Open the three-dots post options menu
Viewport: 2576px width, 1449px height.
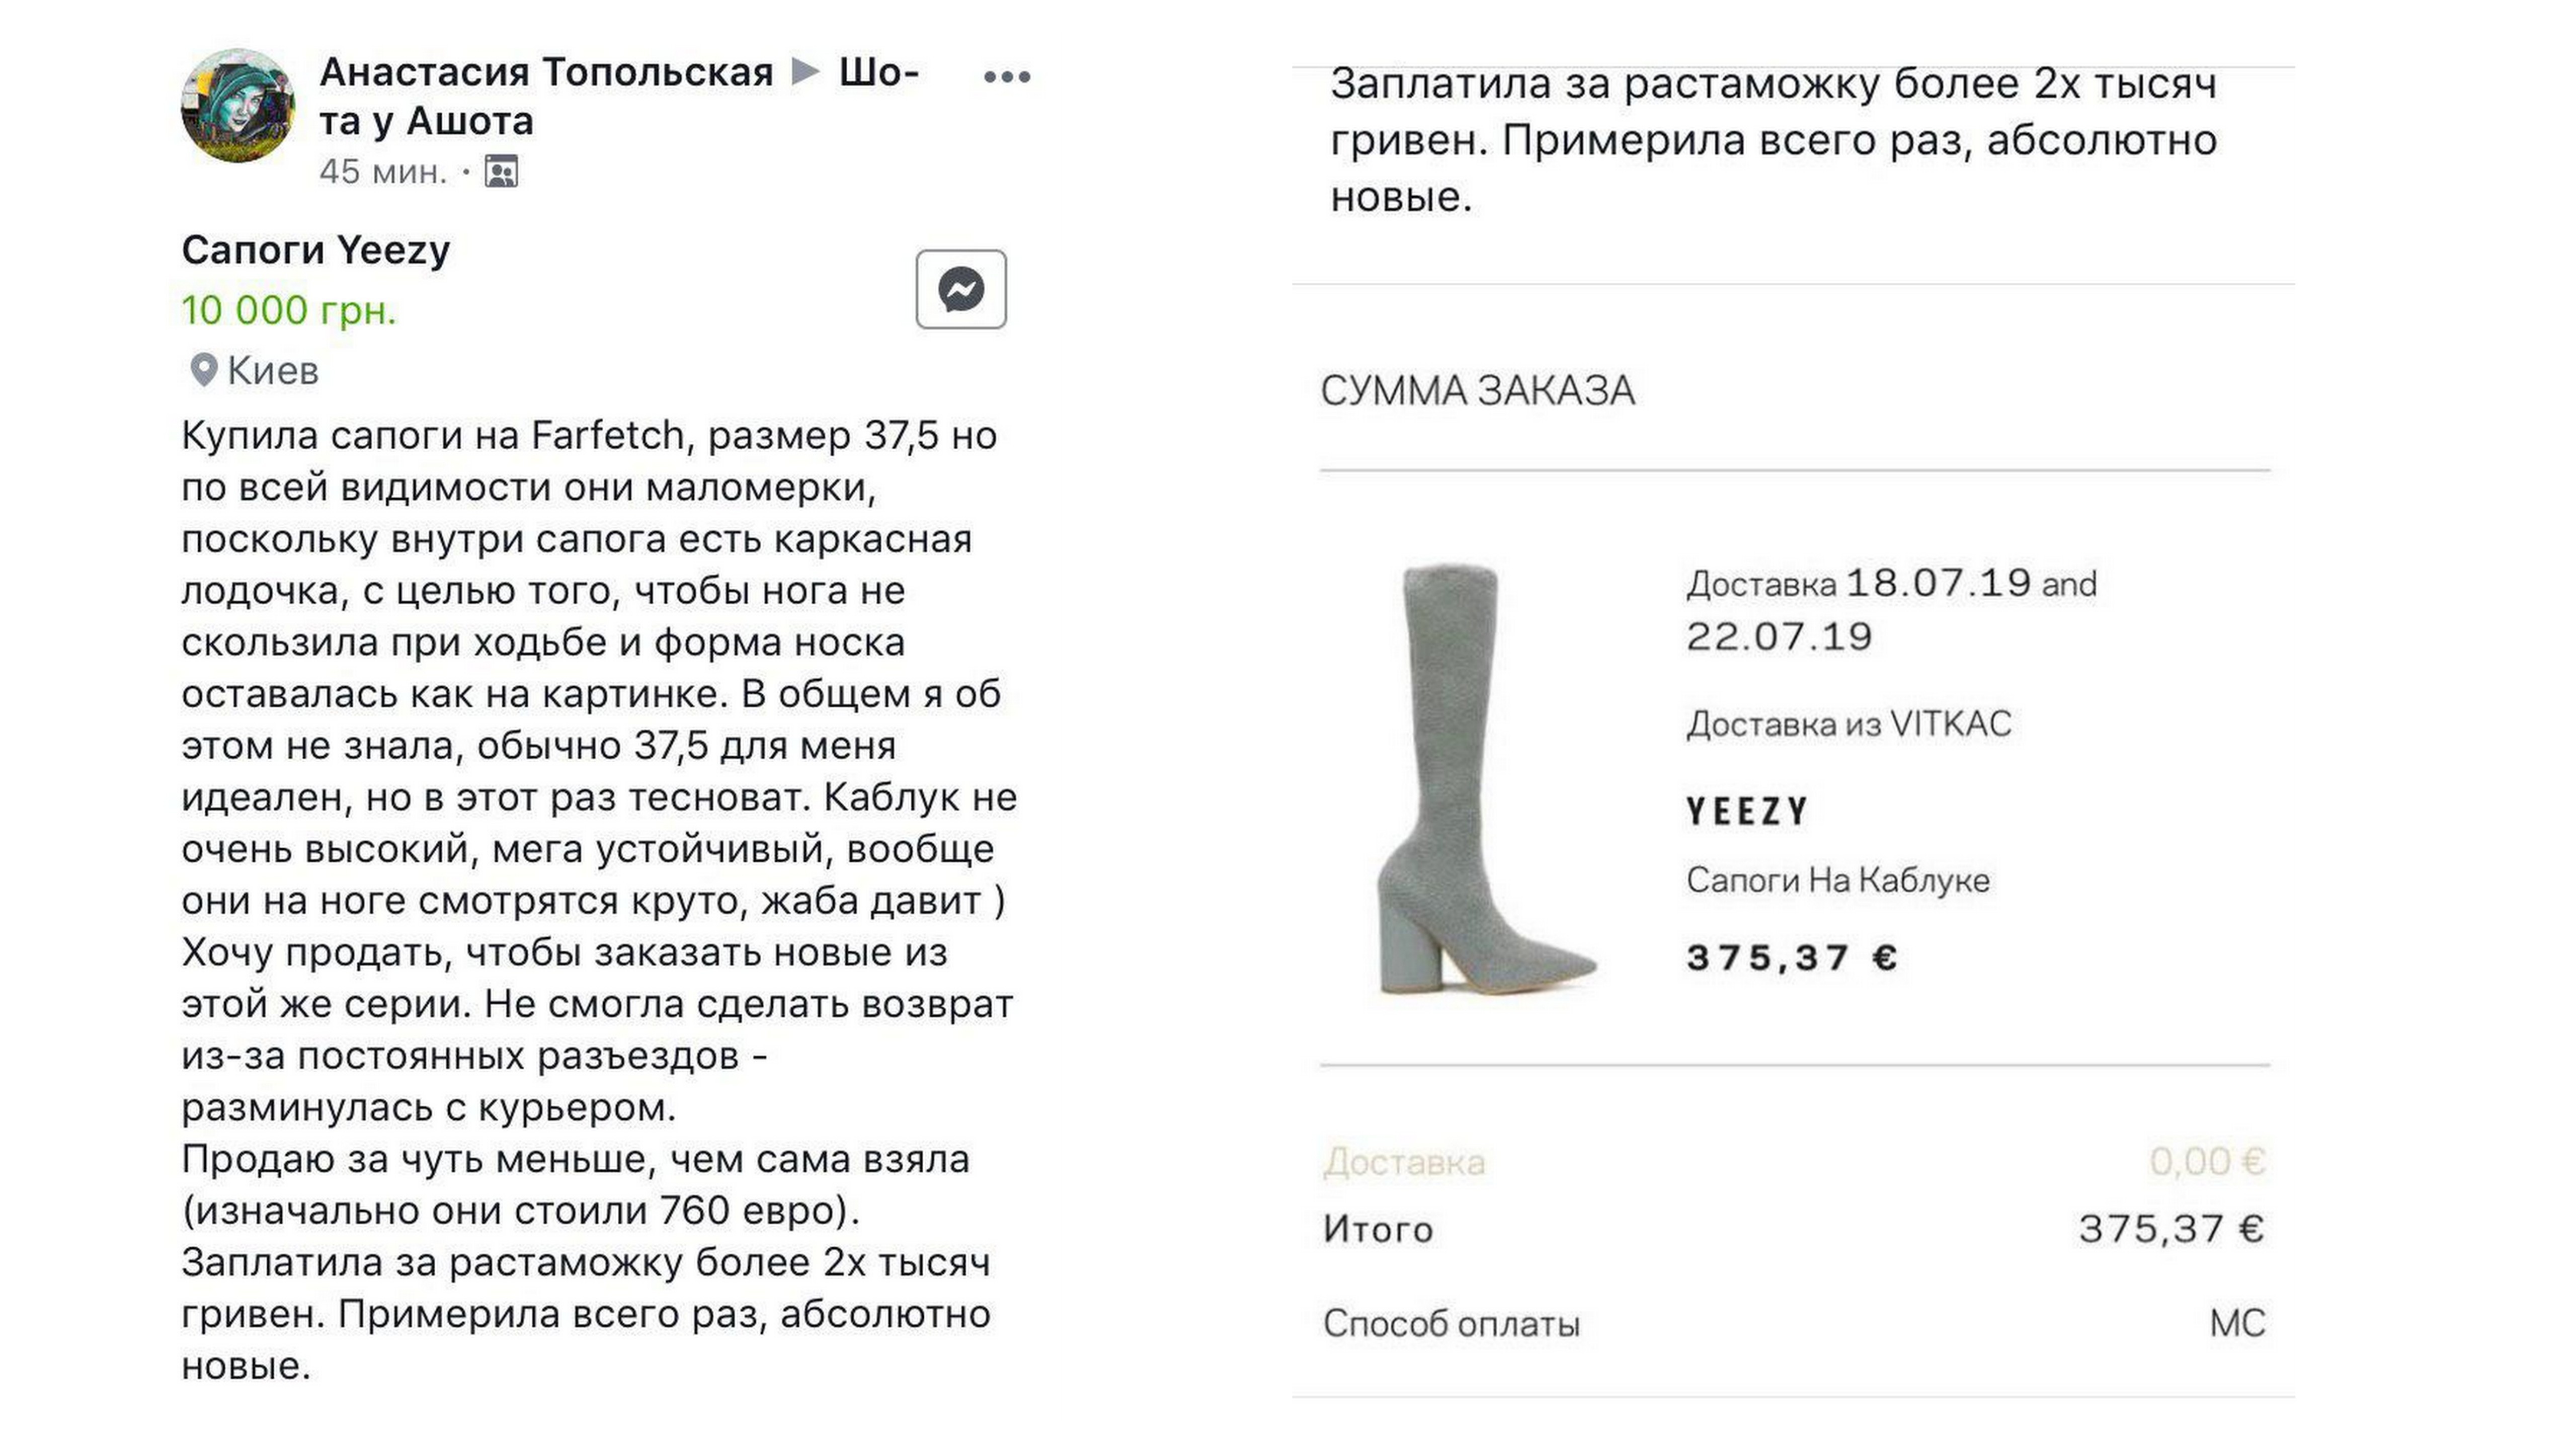pyautogui.click(x=1006, y=77)
